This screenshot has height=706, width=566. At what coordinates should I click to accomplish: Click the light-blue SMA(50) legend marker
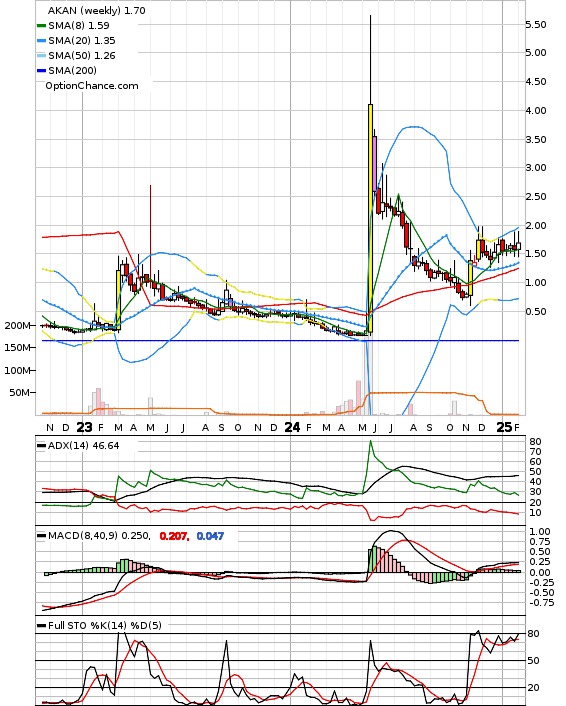click(41, 56)
